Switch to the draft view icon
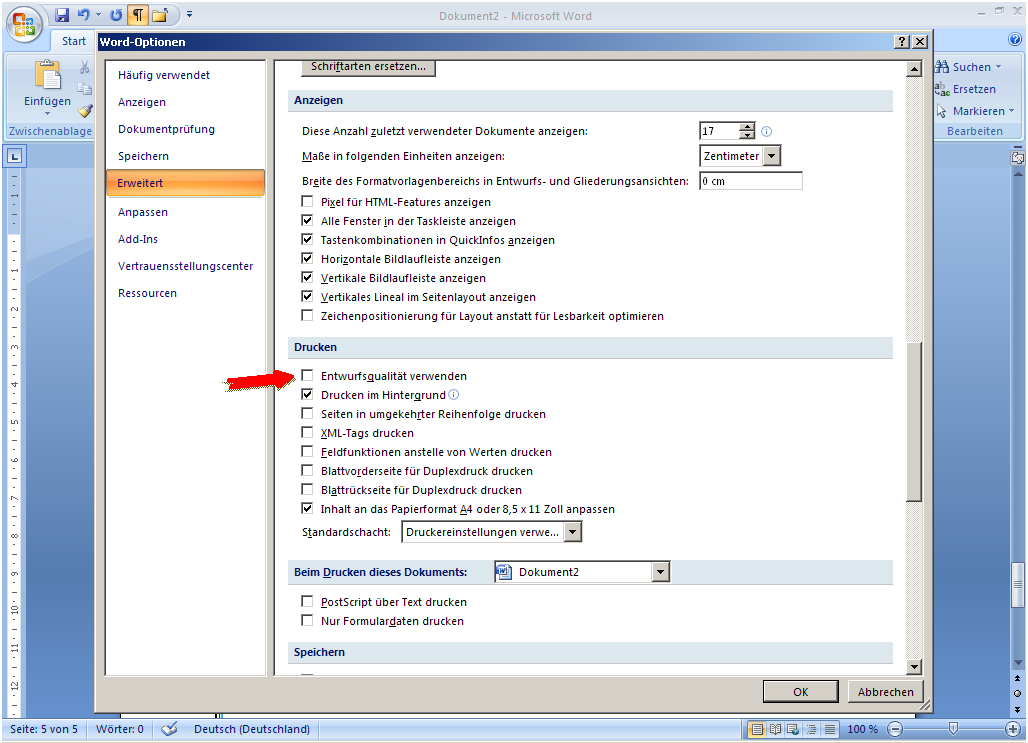 point(830,729)
